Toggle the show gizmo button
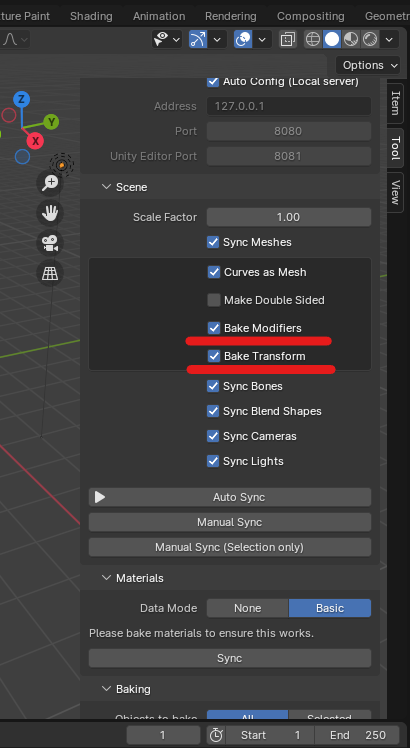This screenshot has width=410, height=748. click(198, 39)
